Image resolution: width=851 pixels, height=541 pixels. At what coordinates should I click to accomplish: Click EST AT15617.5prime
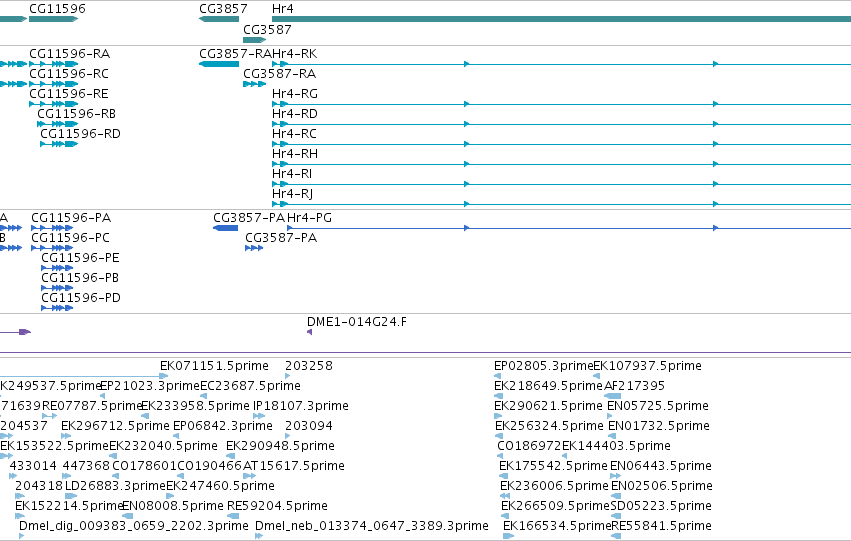pos(294,466)
